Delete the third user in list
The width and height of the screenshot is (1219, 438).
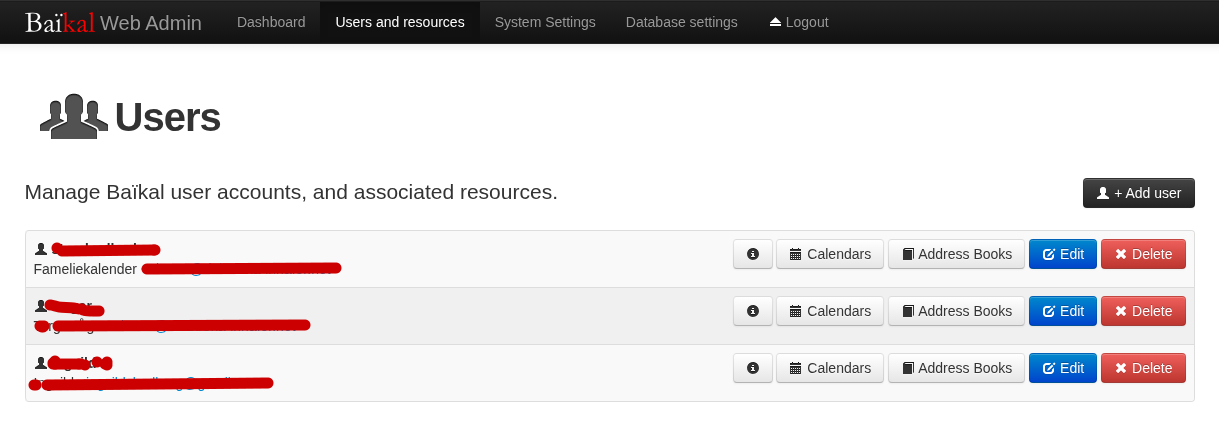pyautogui.click(x=1143, y=368)
